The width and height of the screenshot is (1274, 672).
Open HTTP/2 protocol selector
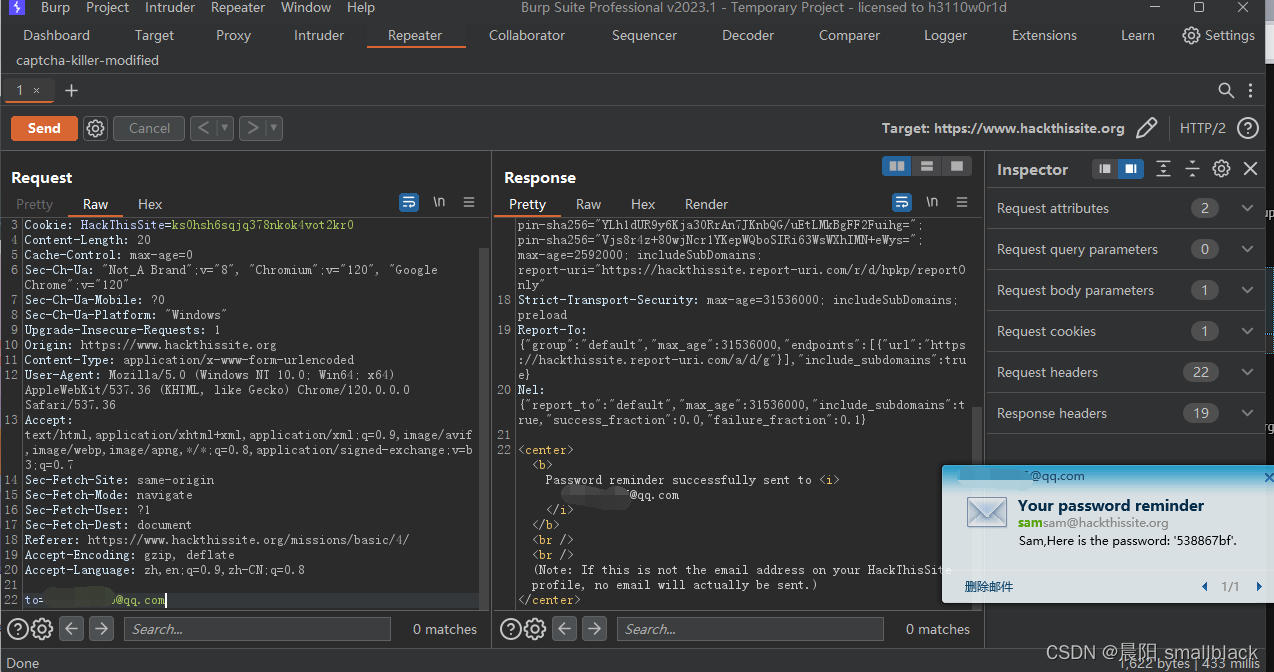click(x=1202, y=128)
